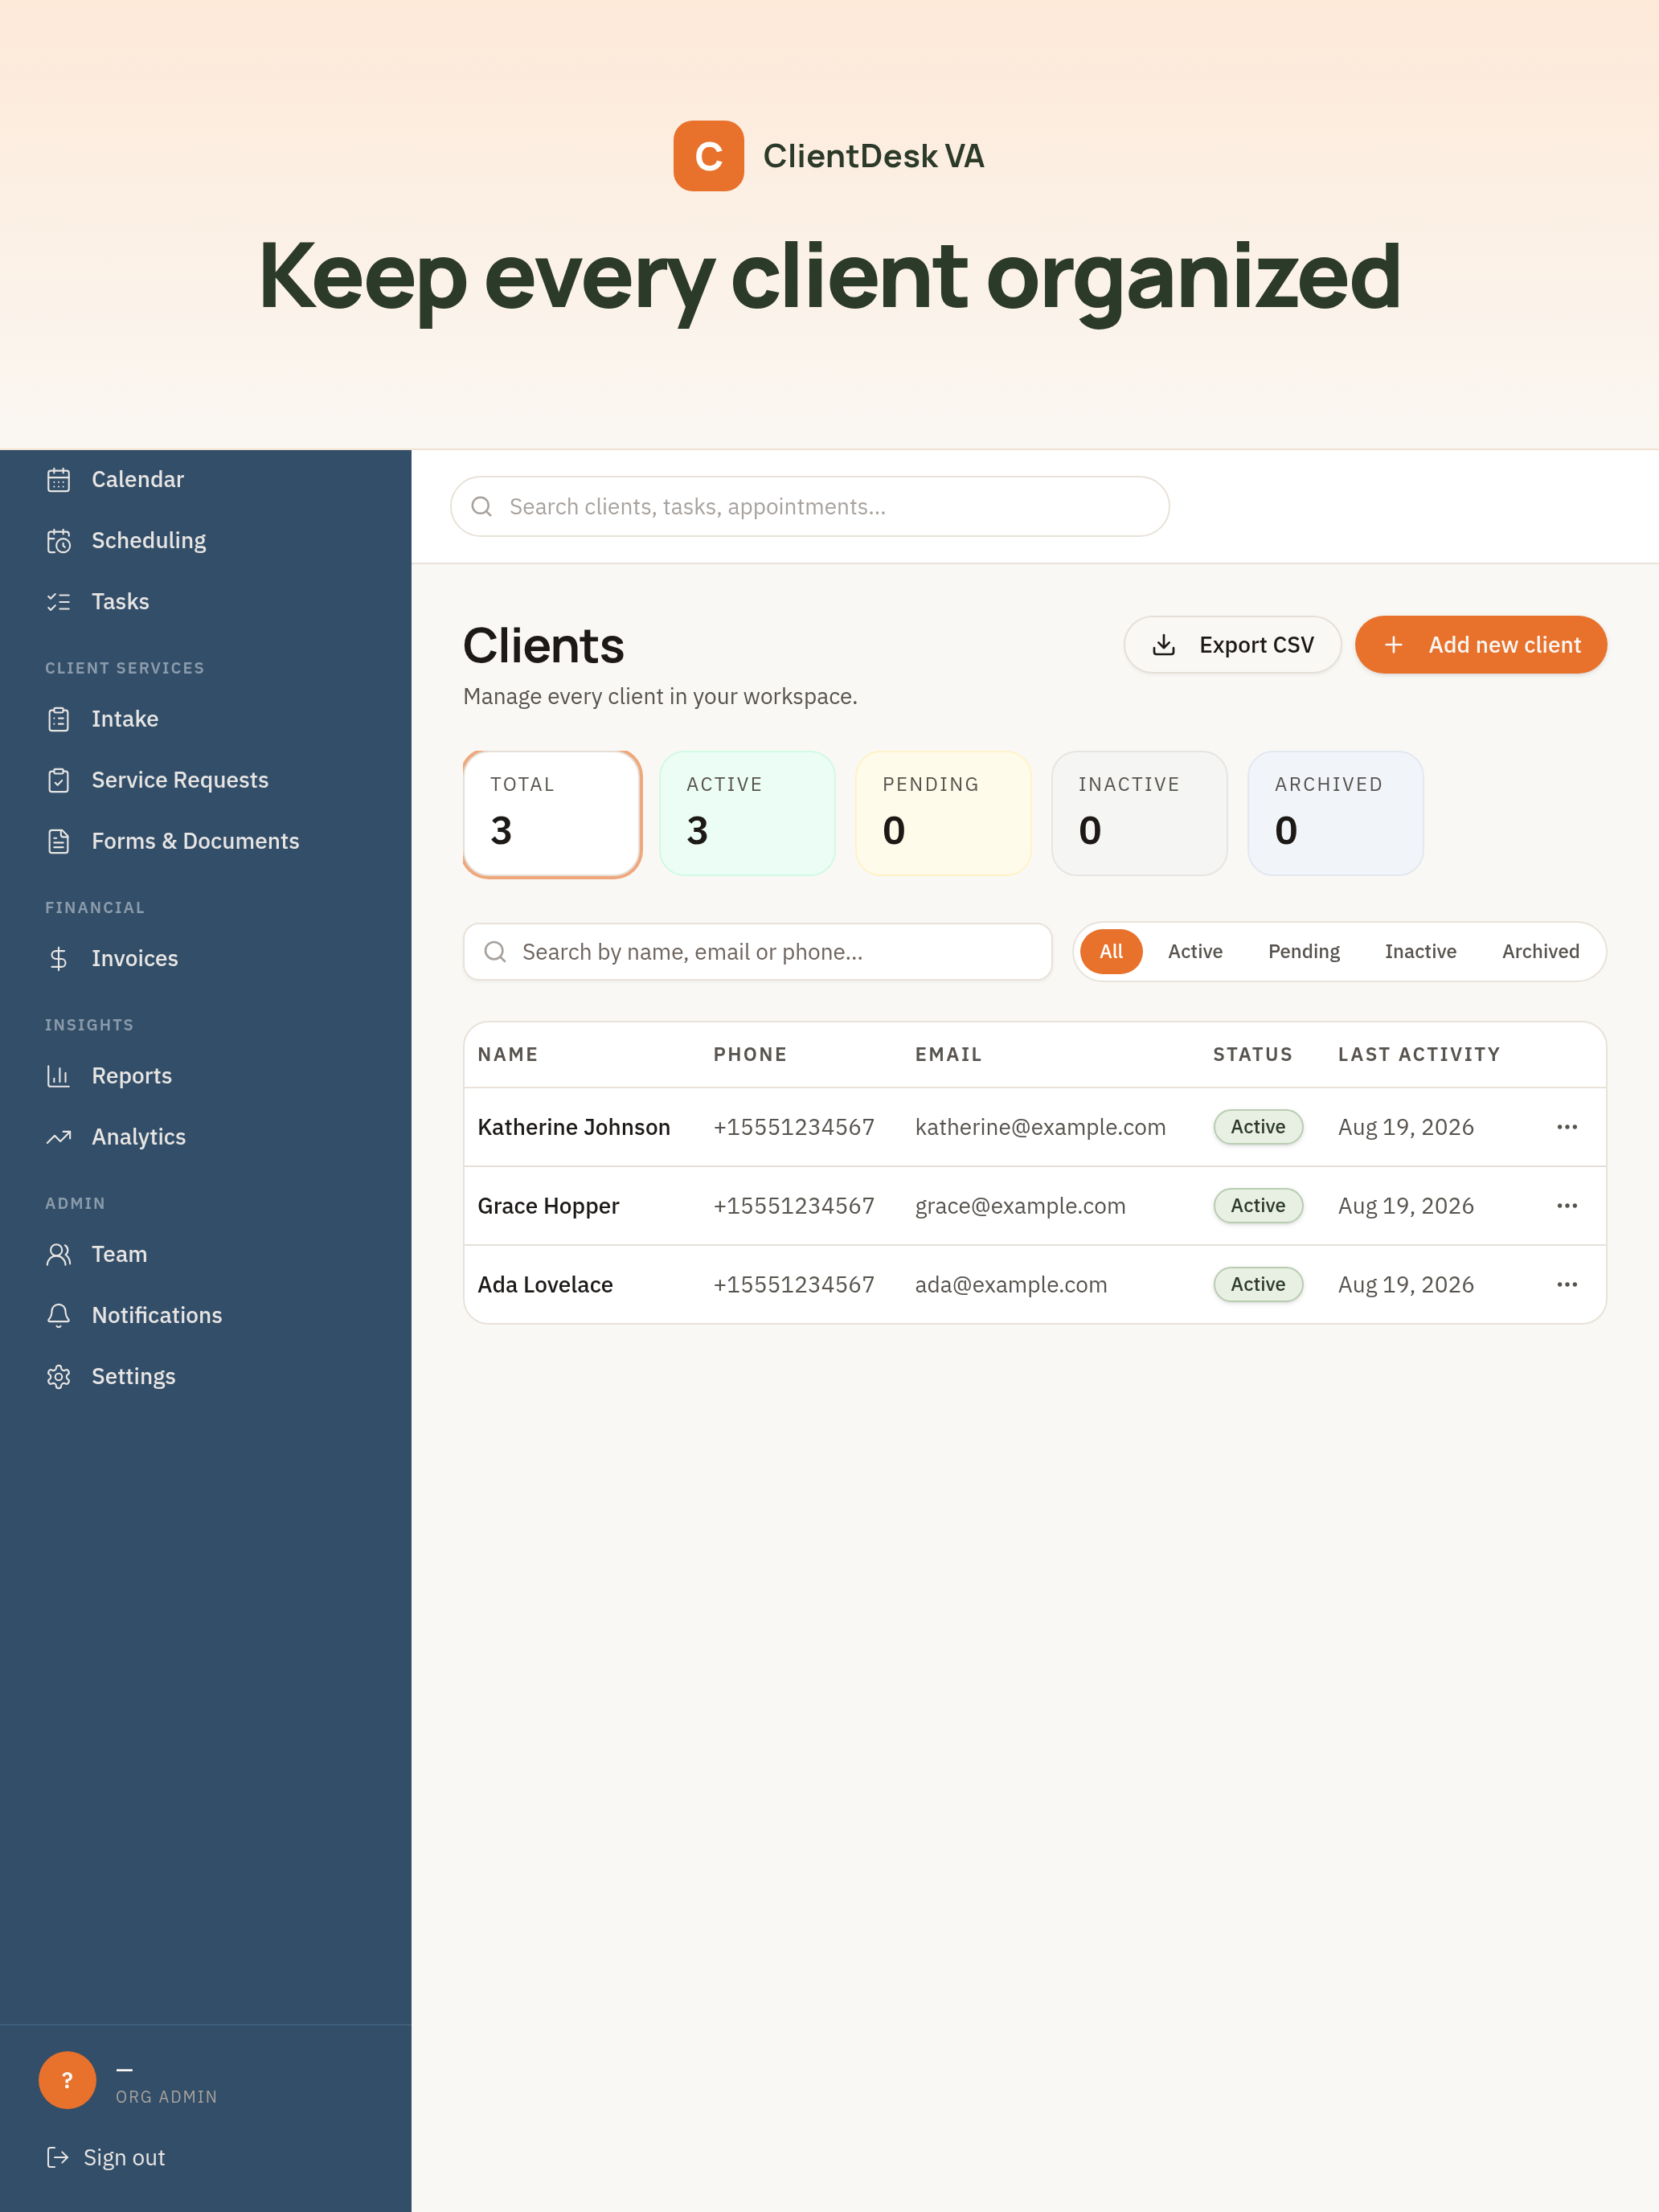Image resolution: width=1659 pixels, height=2212 pixels.
Task: Select the Inactive stat card
Action: (x=1139, y=814)
